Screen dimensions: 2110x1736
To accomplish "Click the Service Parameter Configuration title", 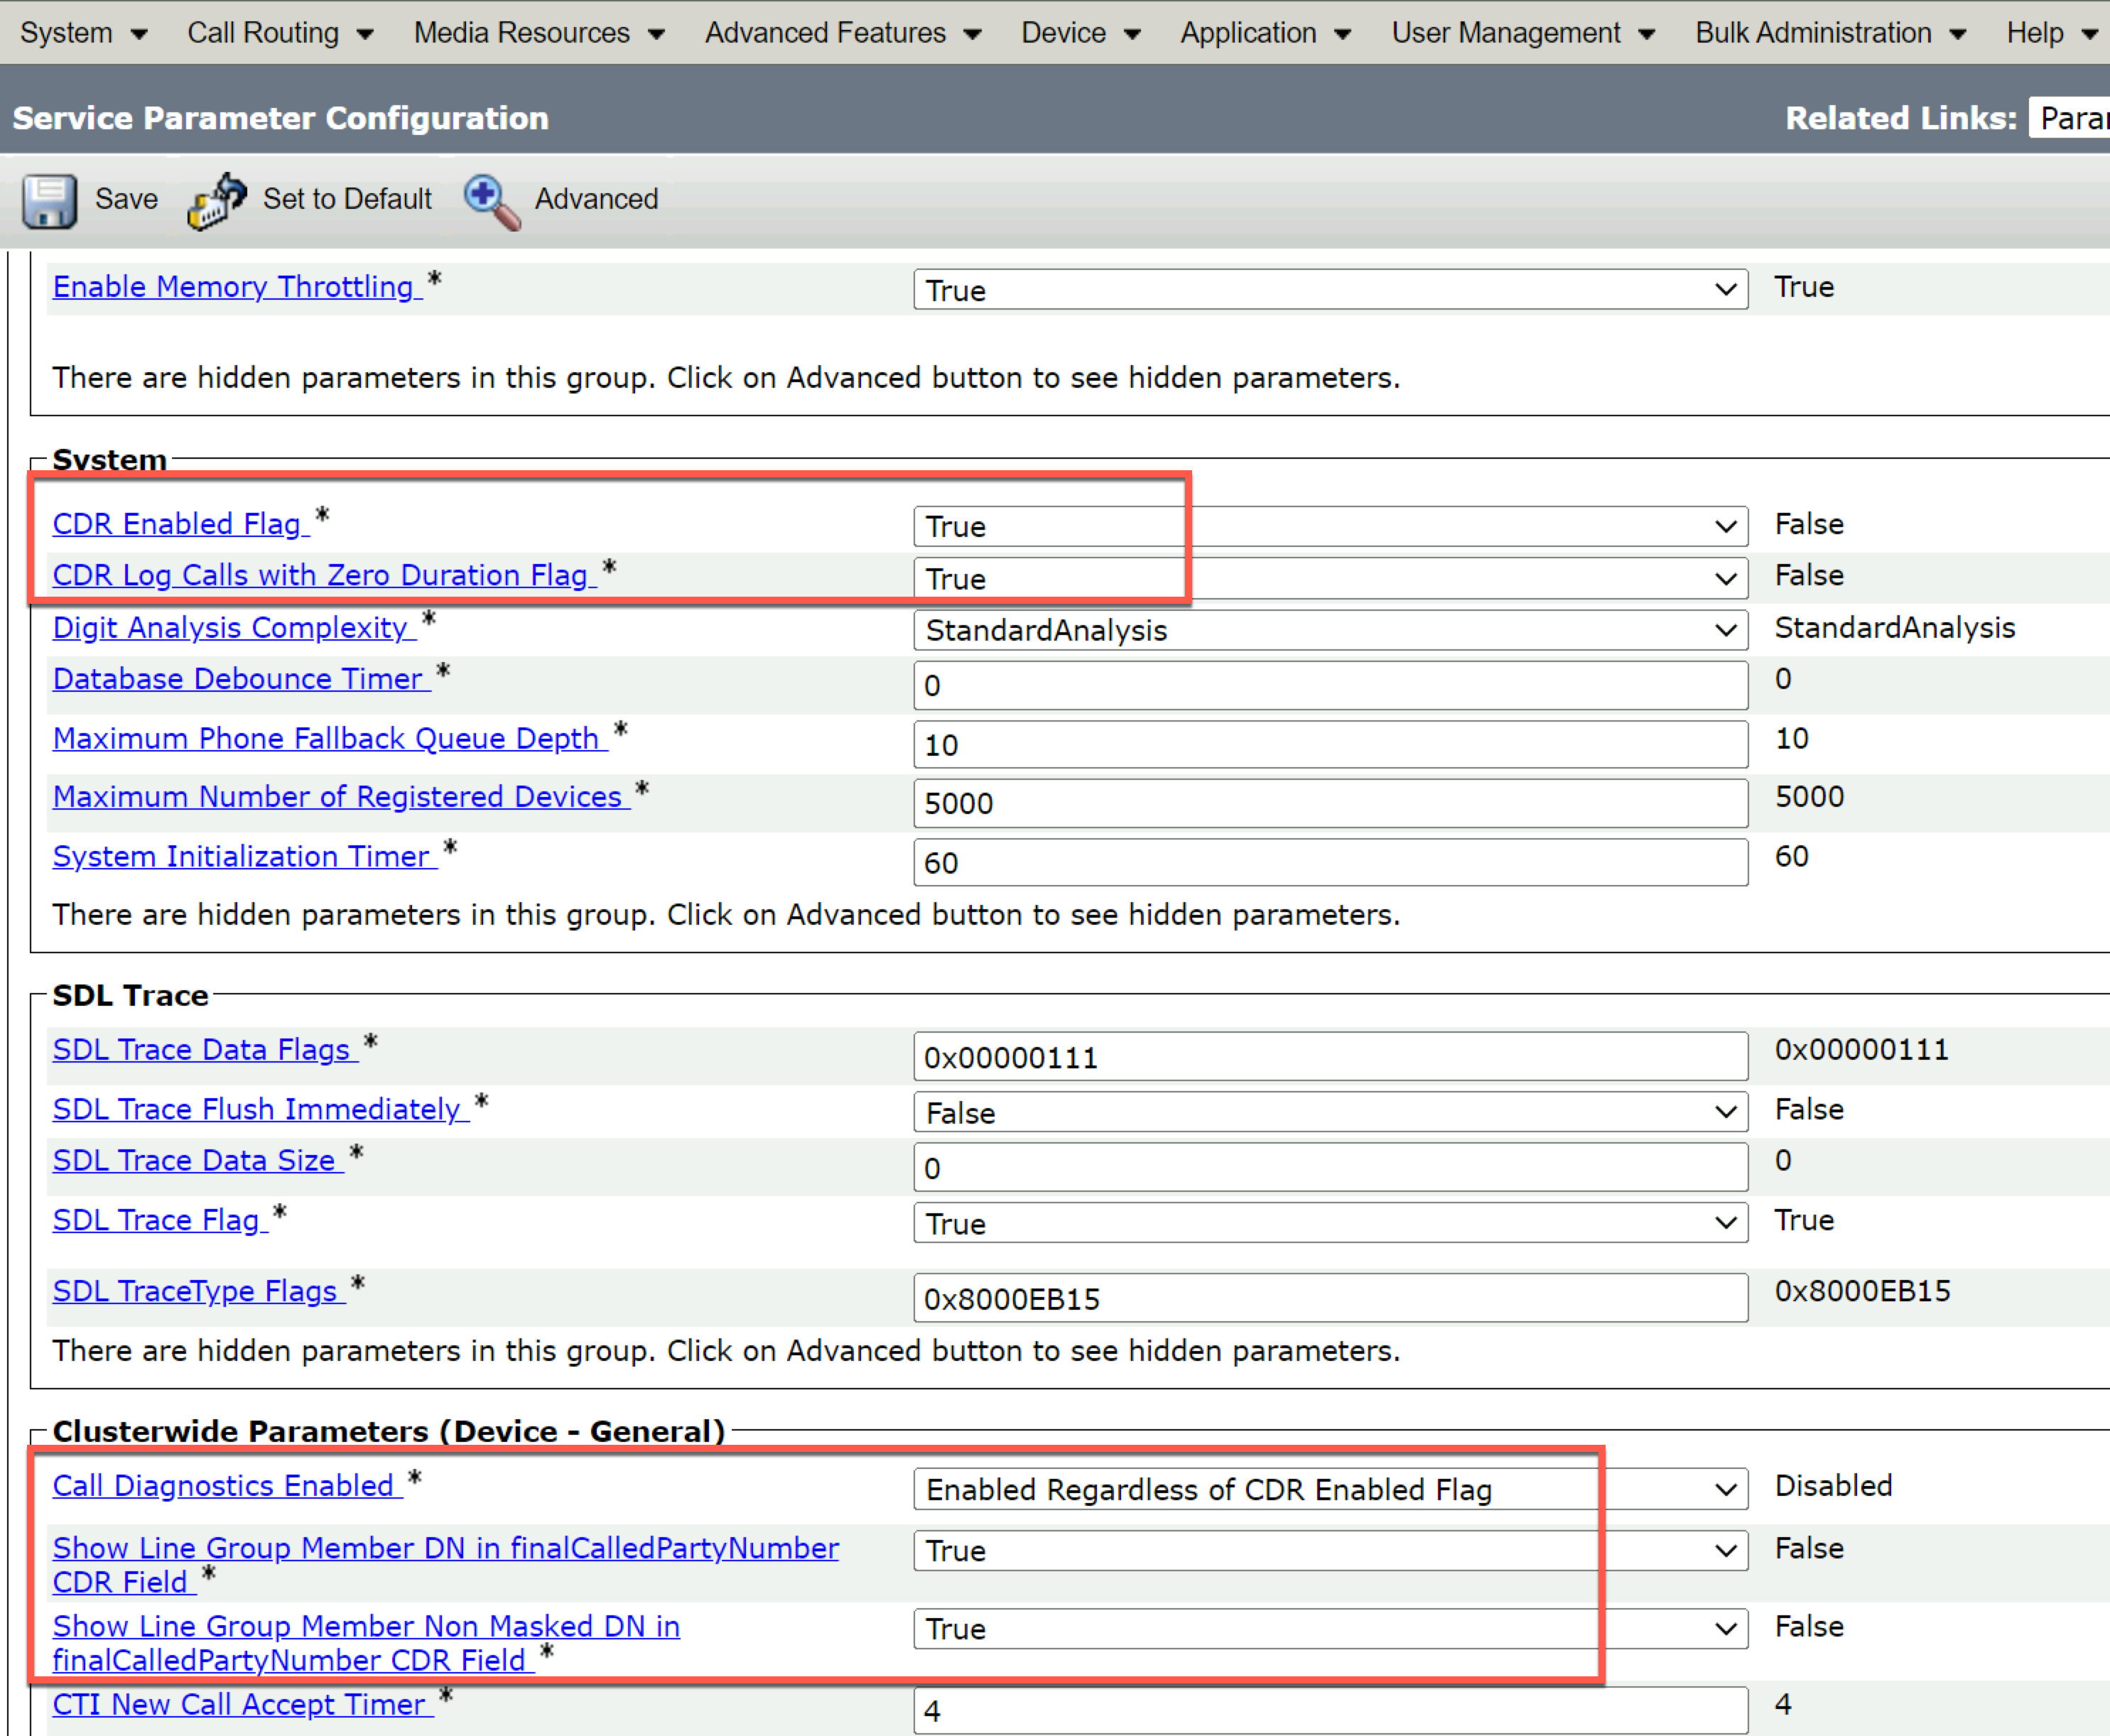I will tap(281, 118).
